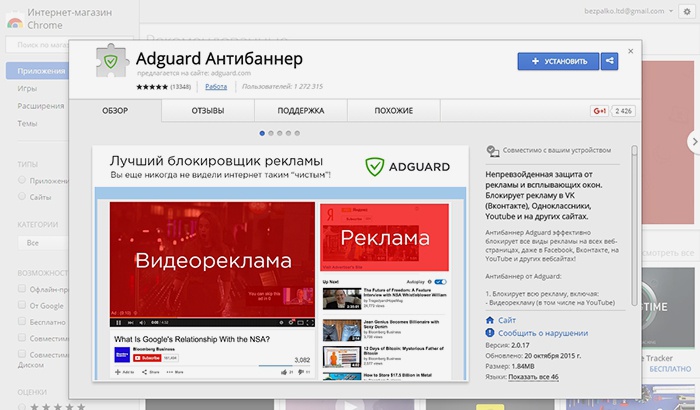Image resolution: width=700 pixels, height=410 pixels.
Task: Click the Jean Genius video thumbnail
Action: [342, 330]
